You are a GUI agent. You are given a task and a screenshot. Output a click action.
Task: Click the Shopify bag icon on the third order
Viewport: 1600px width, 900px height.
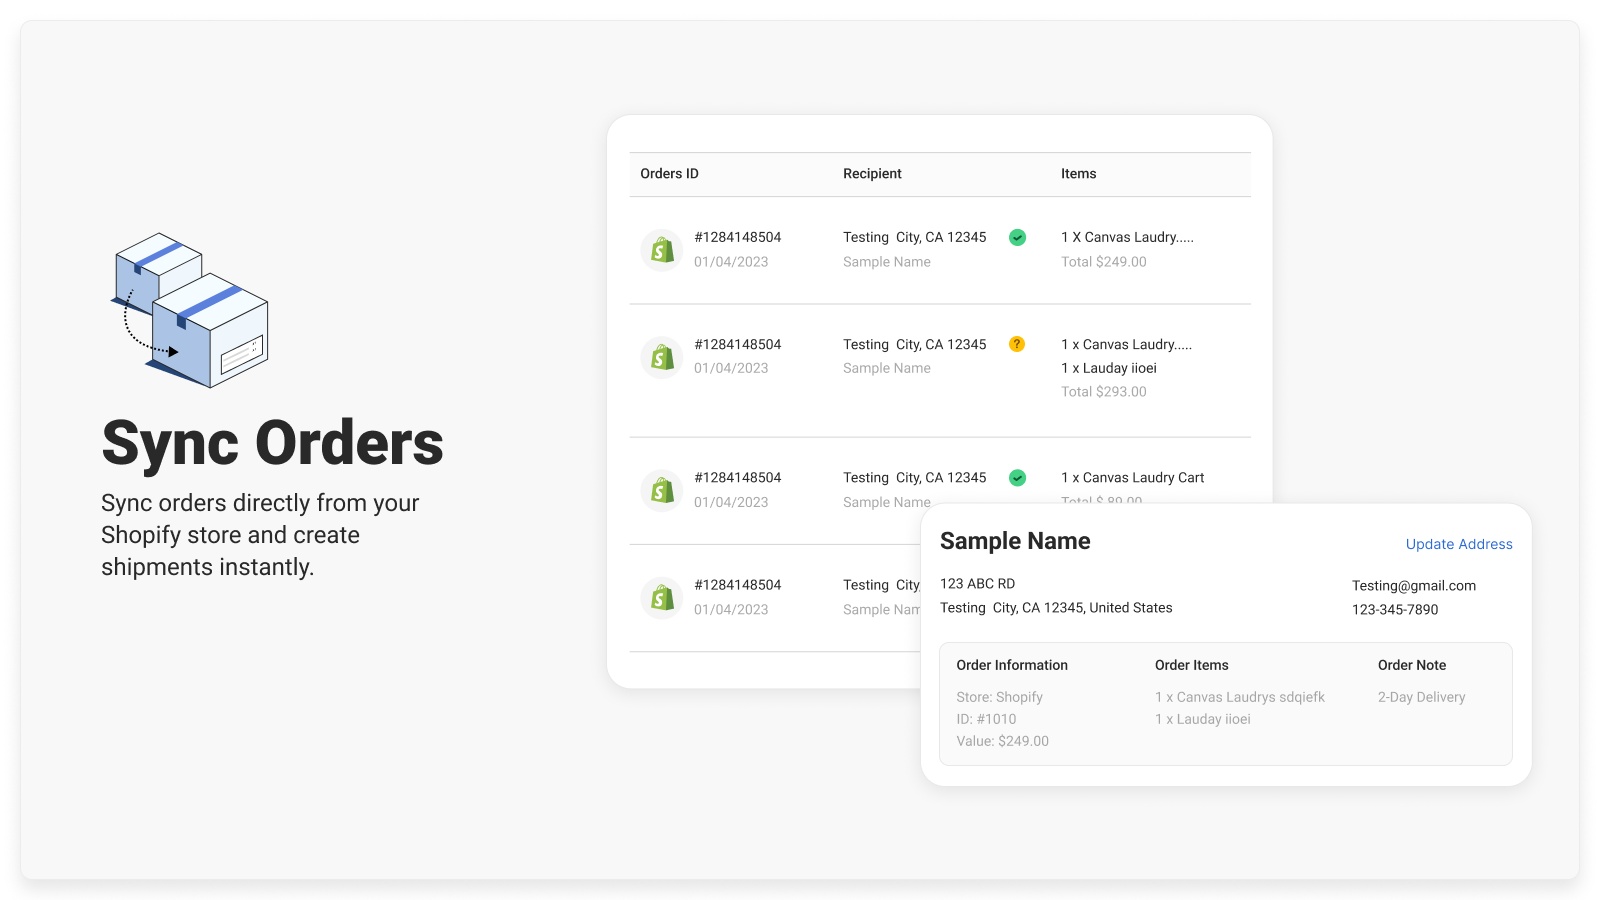click(x=661, y=490)
